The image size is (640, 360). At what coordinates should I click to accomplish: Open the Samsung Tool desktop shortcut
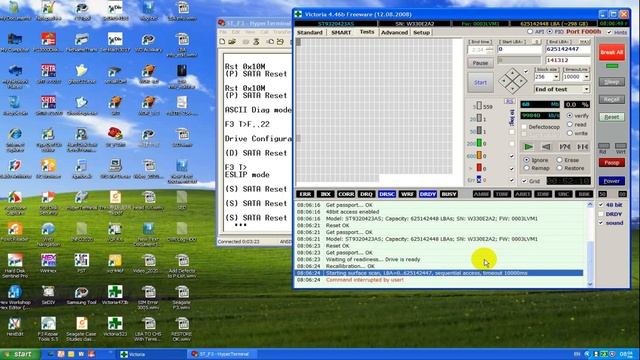[81, 295]
